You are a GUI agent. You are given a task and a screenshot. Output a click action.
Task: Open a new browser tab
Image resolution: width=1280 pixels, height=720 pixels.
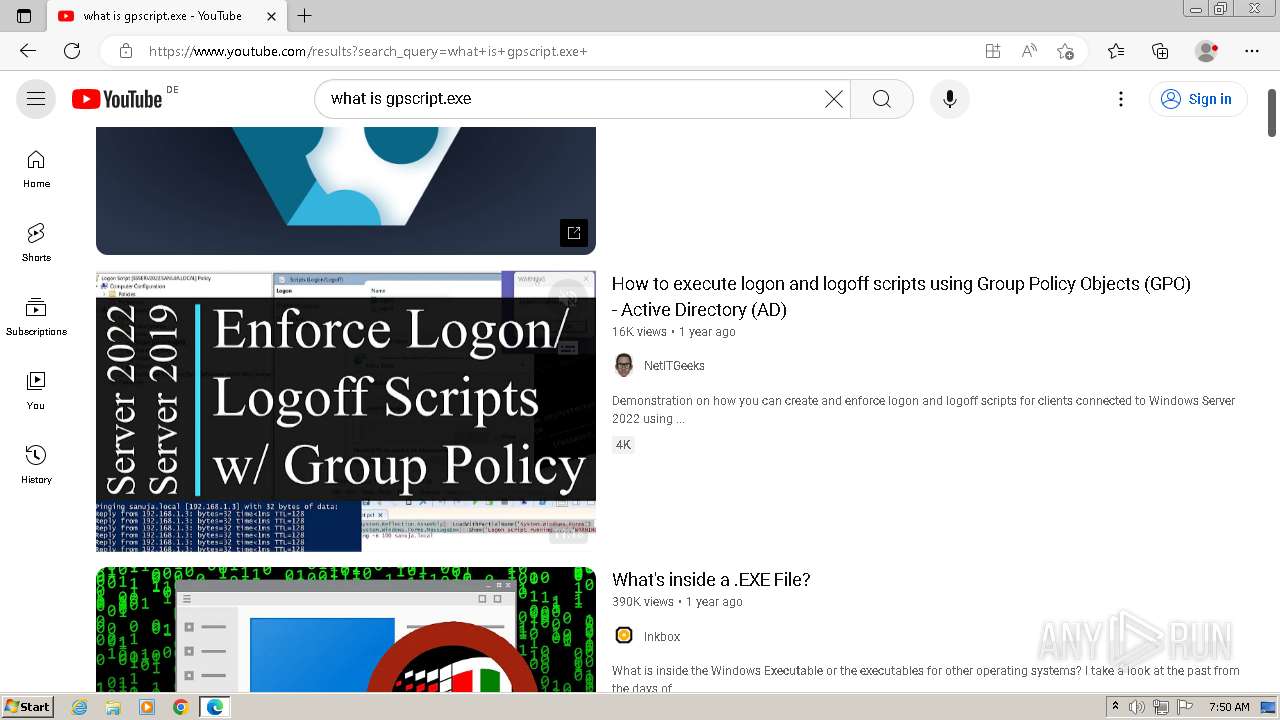[305, 16]
